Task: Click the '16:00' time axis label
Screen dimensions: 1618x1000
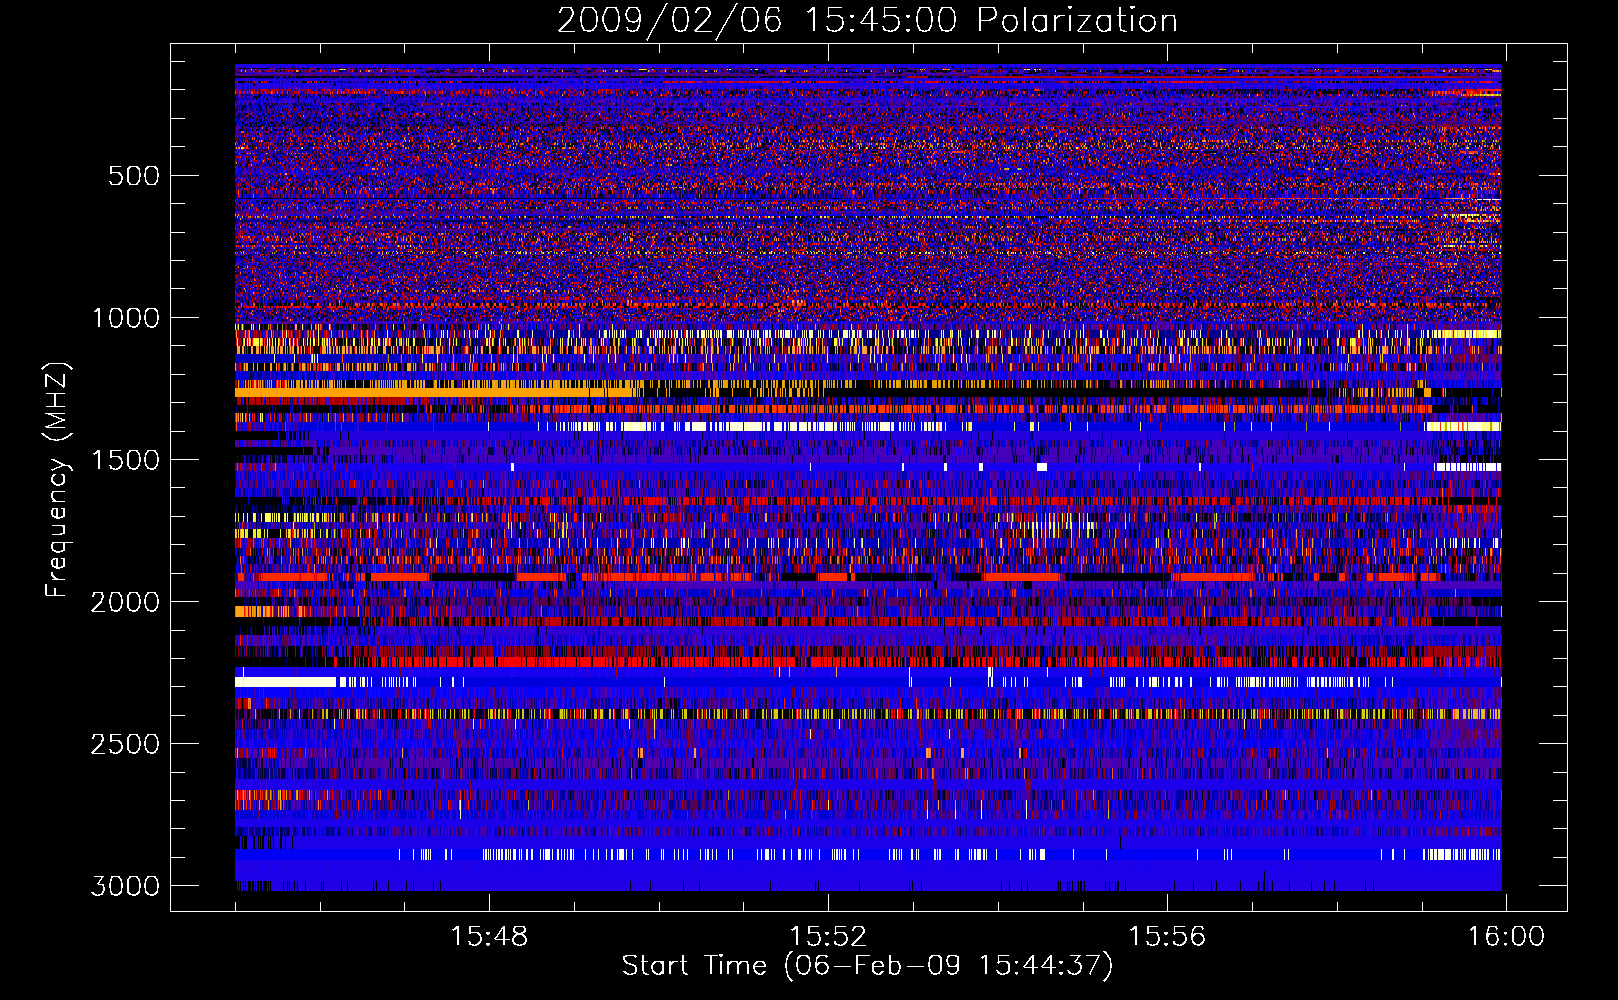Action: [1506, 937]
